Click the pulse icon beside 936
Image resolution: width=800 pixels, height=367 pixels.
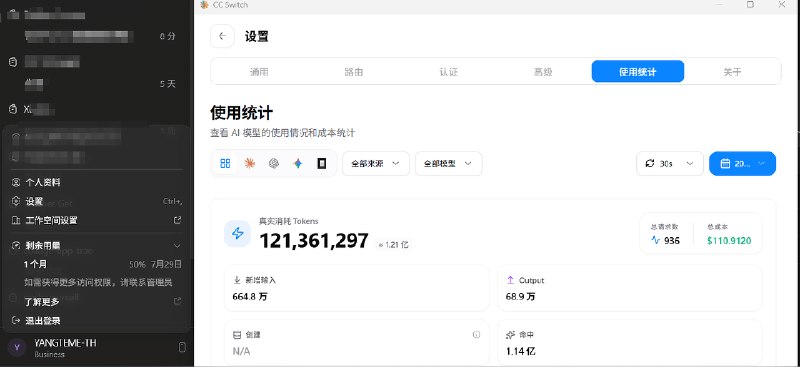656,240
